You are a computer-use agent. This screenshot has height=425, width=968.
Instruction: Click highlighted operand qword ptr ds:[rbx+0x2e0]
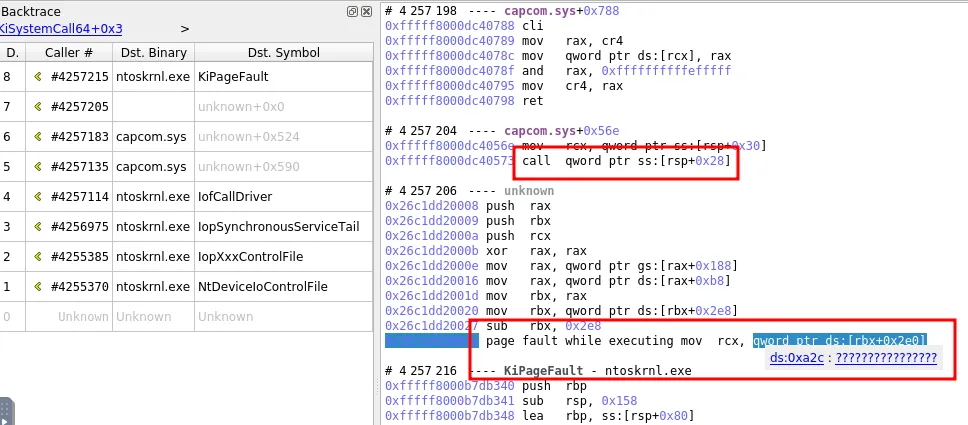(x=840, y=340)
